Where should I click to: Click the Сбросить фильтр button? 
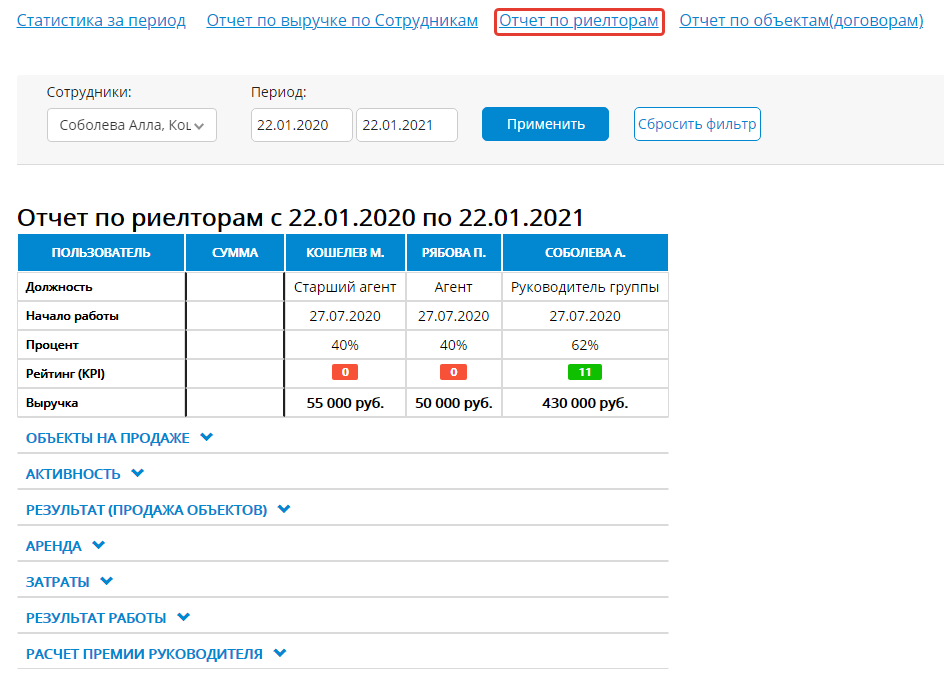(697, 125)
